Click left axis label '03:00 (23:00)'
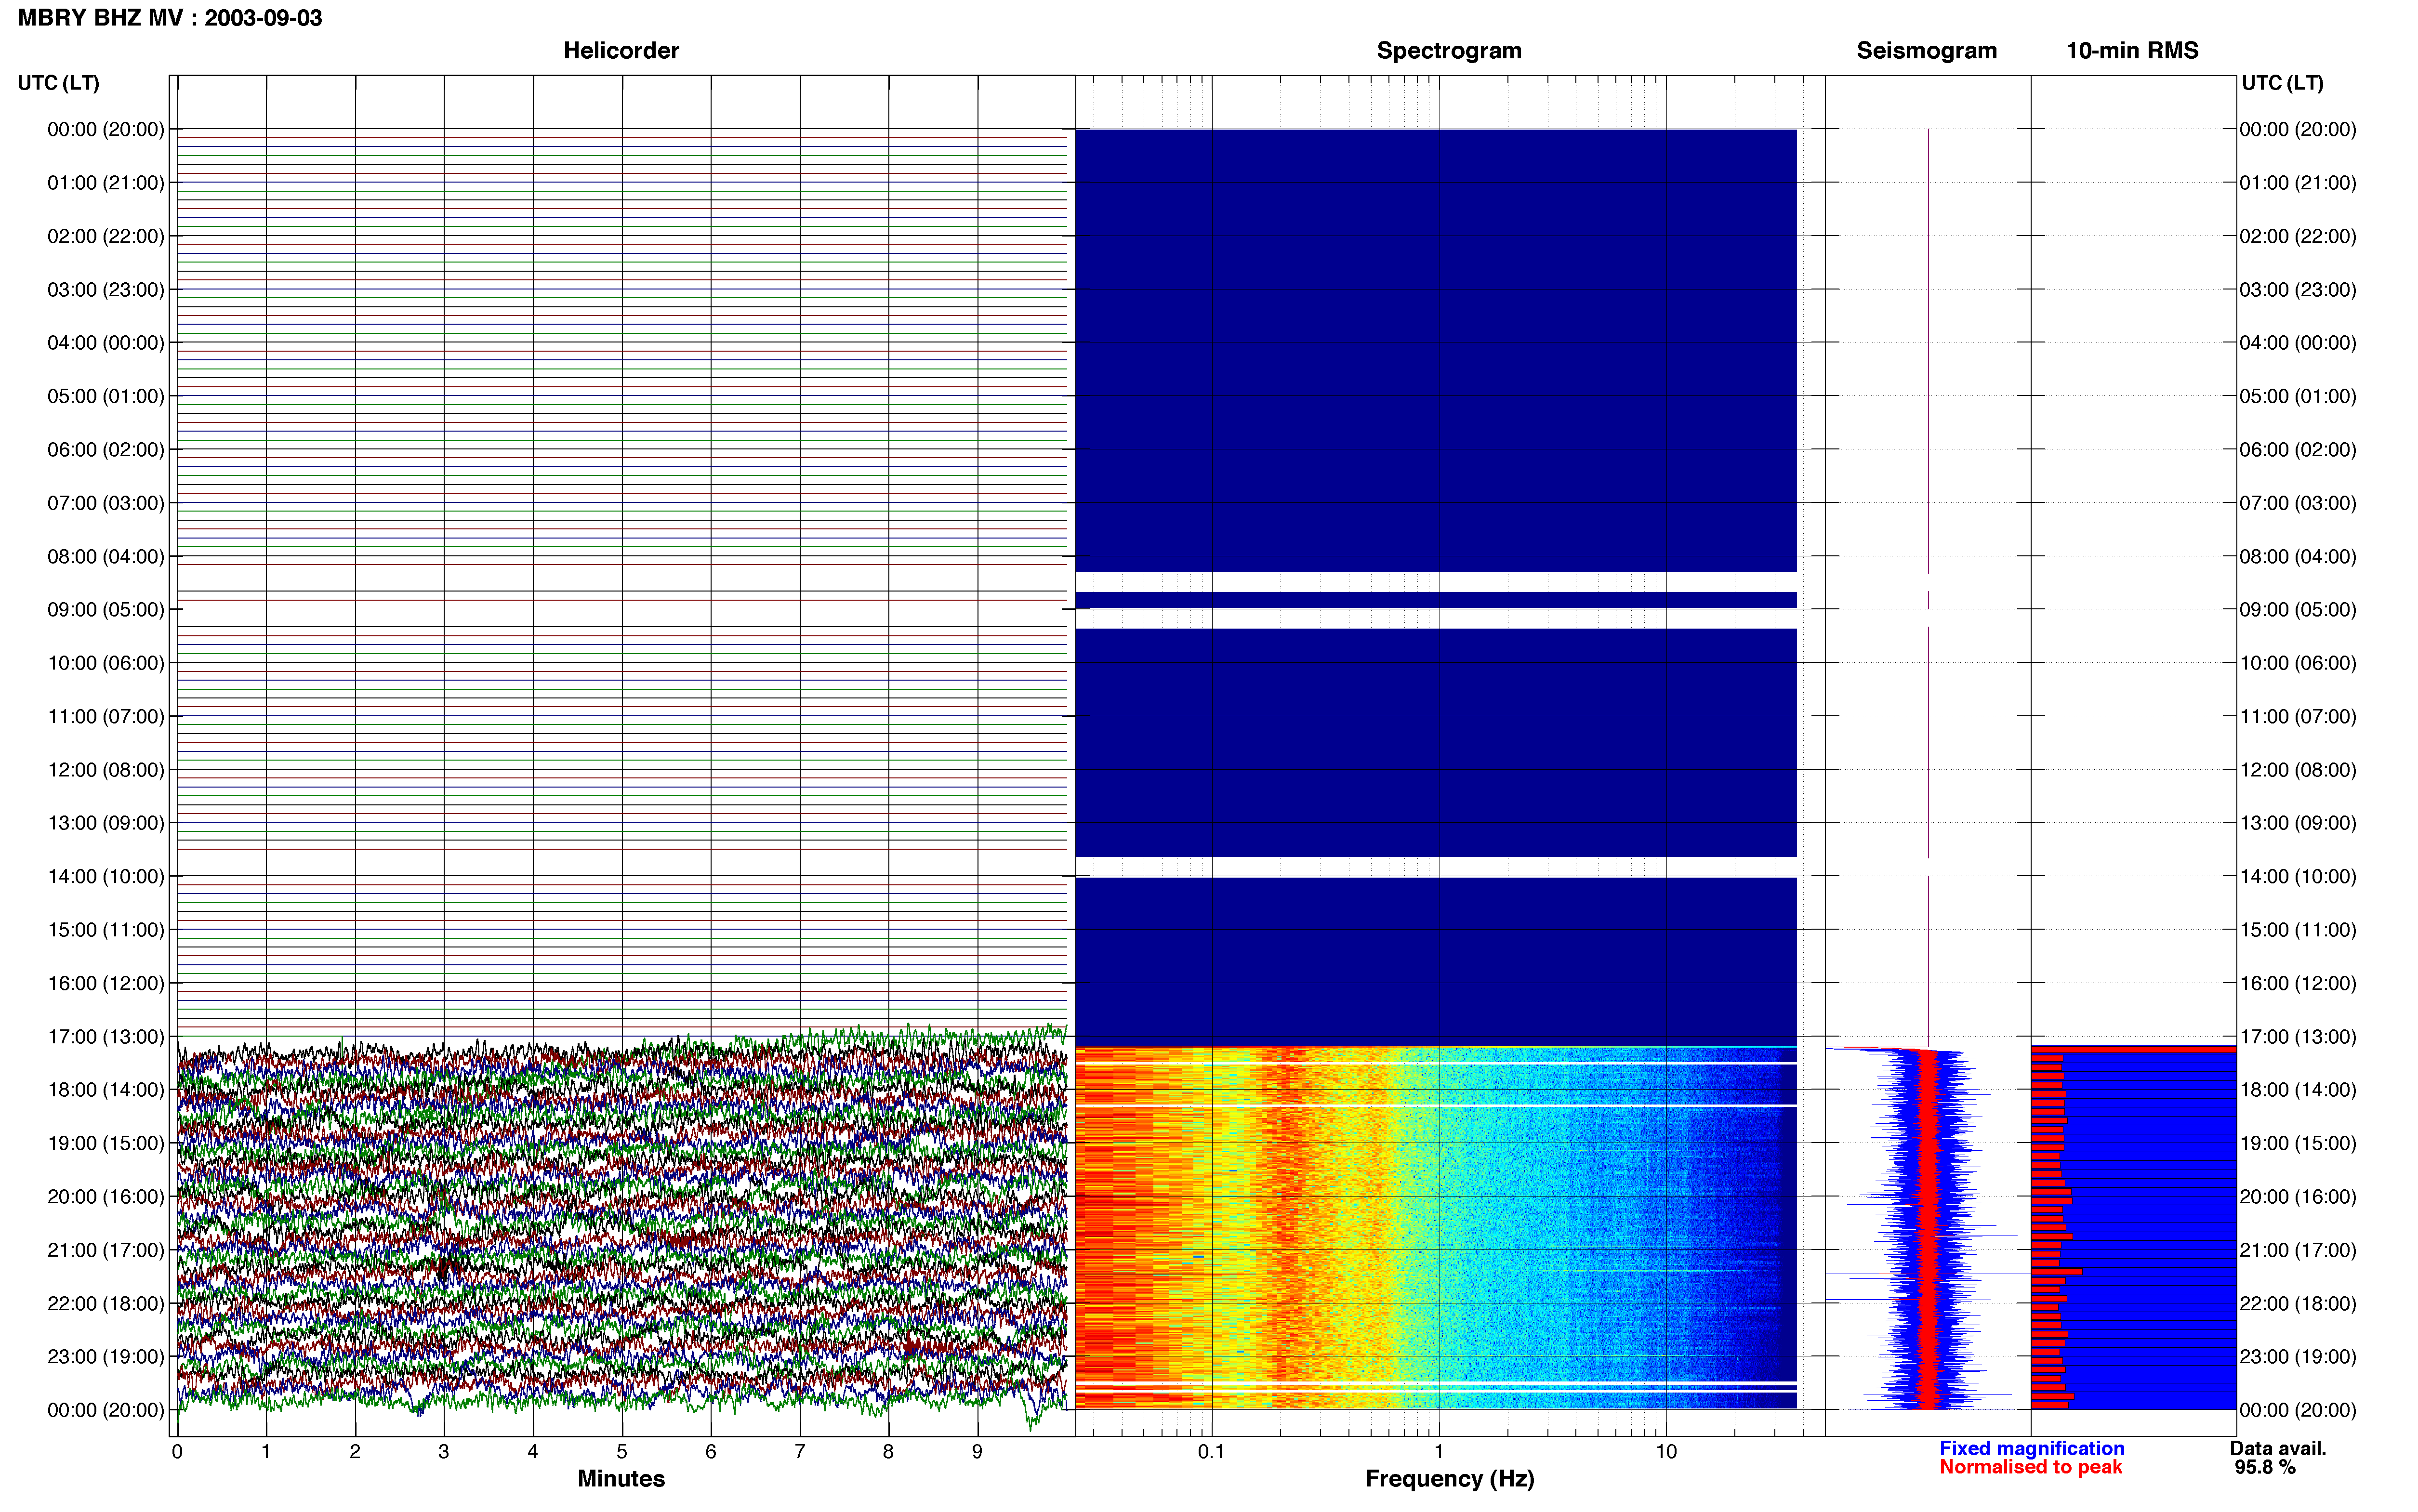This screenshot has height=1512, width=2418. 106,290
